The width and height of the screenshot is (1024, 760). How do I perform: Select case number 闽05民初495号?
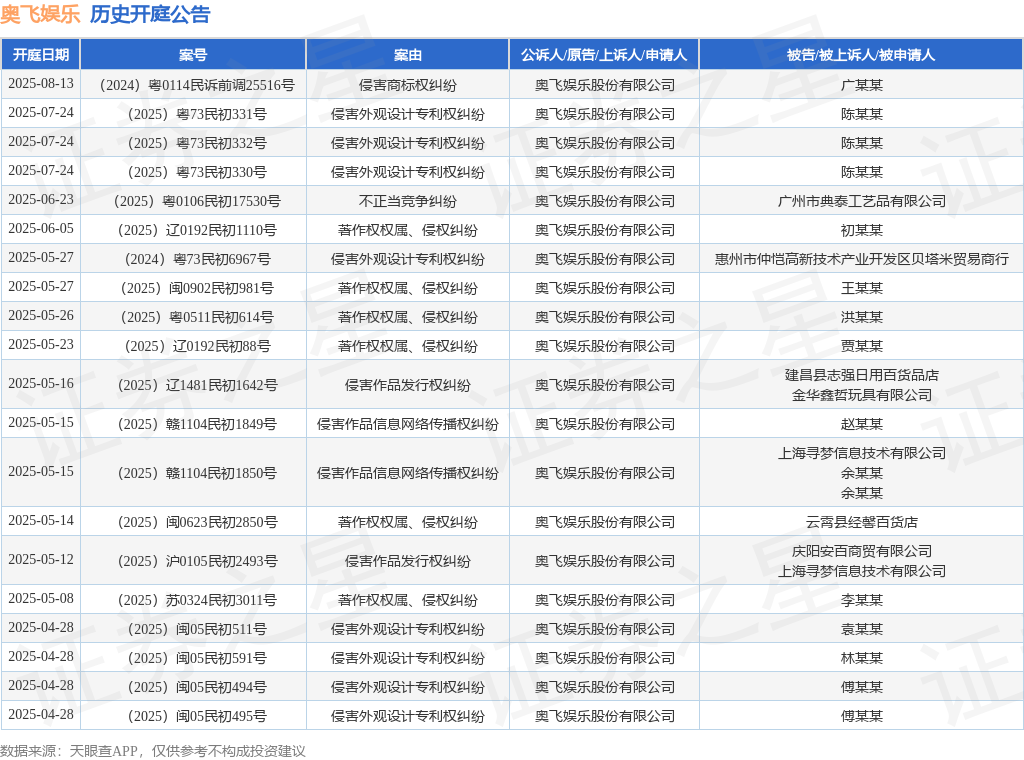click(197, 716)
